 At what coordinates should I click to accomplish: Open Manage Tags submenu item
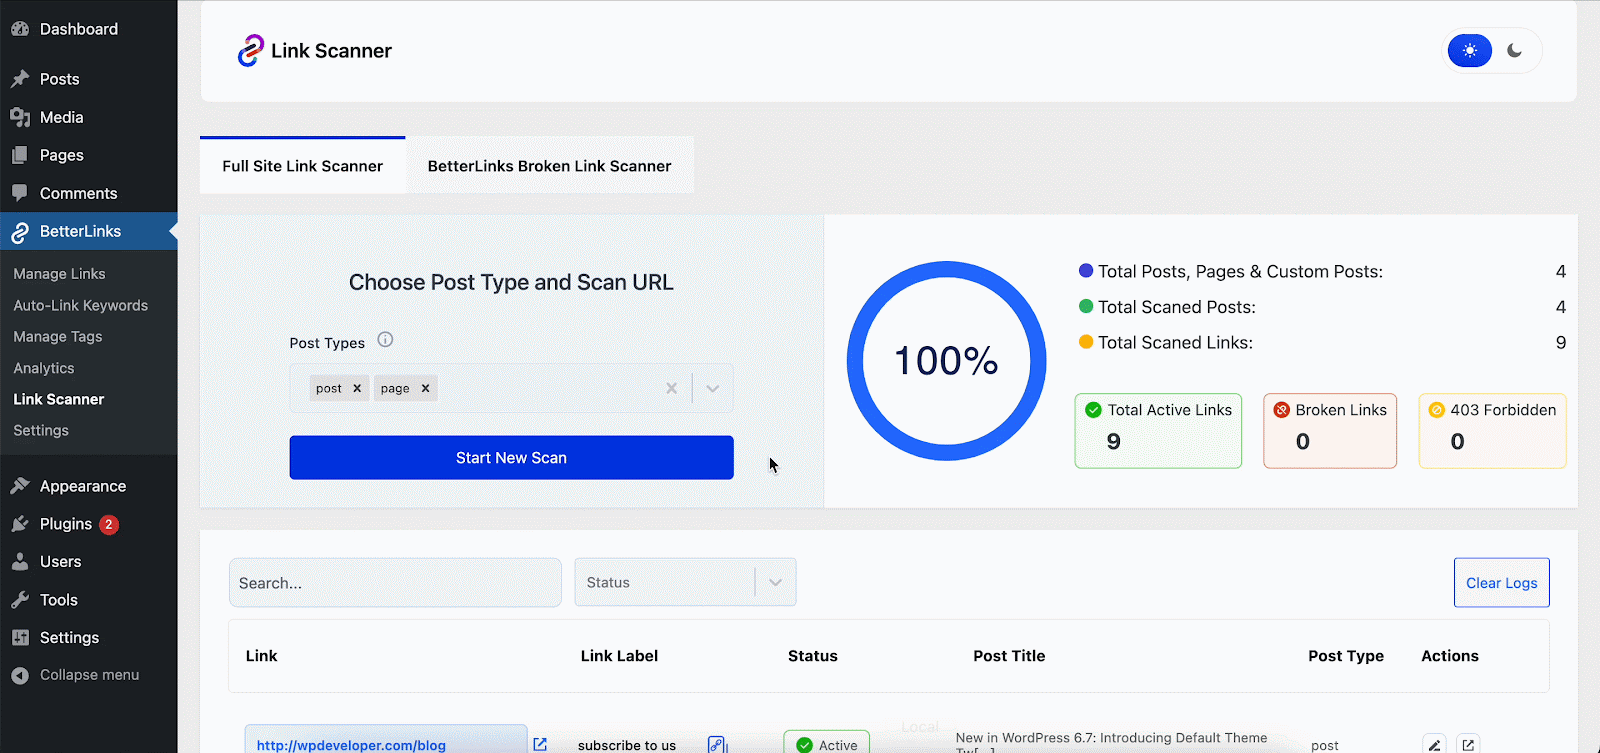[58, 337]
